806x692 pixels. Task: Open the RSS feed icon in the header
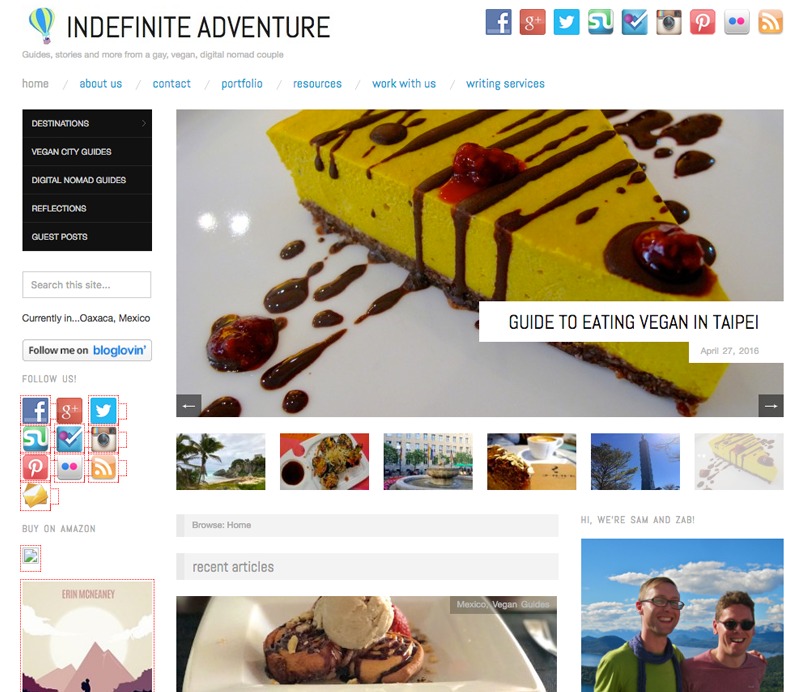770,22
